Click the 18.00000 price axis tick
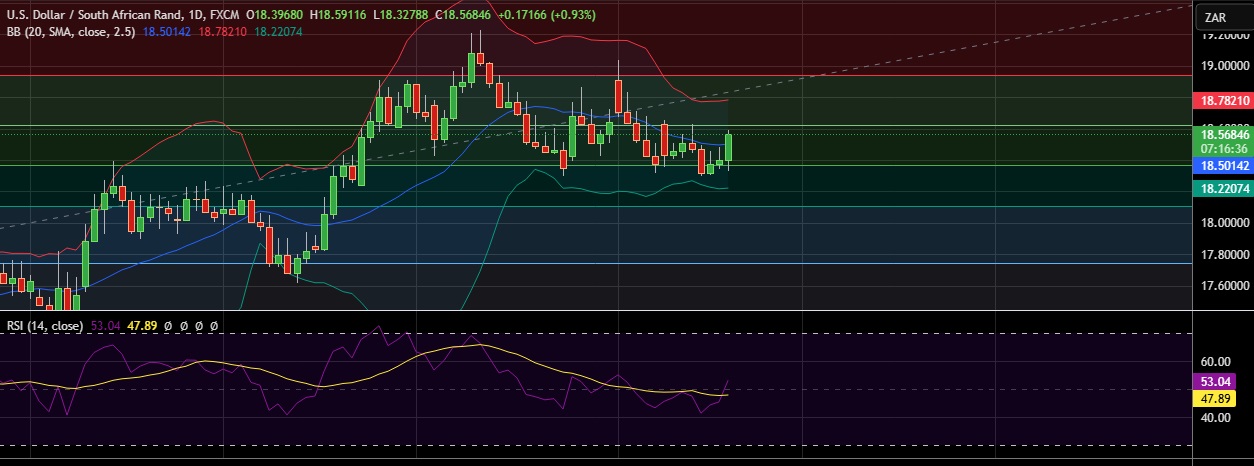 pos(1224,223)
